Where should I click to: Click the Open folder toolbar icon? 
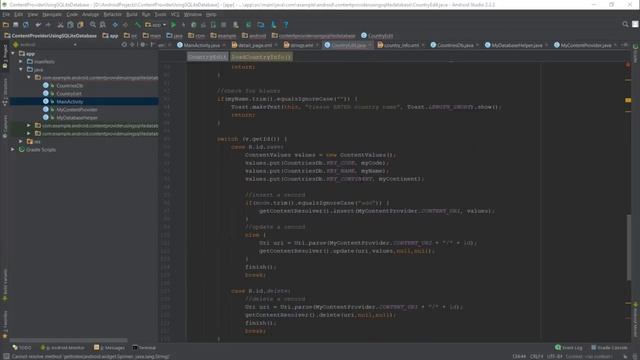click(x=6, y=25)
